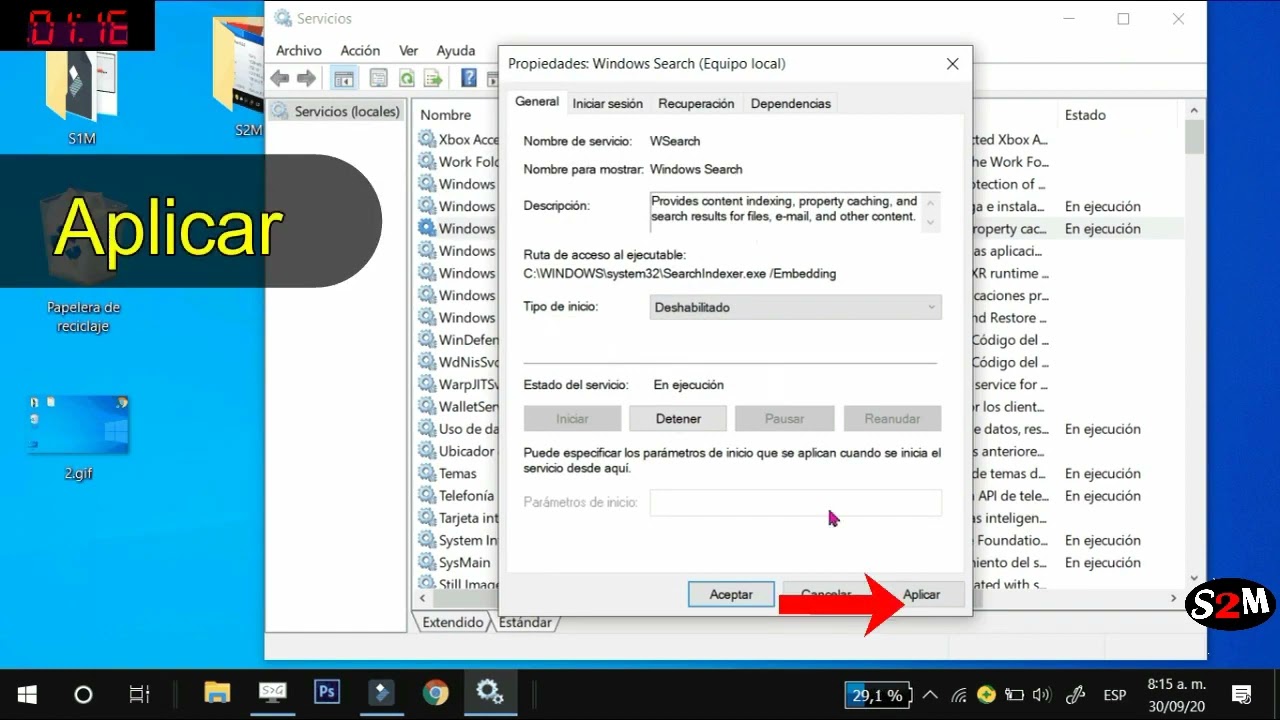Switch to the Estándar view tab
This screenshot has height=720, width=1280.
(525, 622)
